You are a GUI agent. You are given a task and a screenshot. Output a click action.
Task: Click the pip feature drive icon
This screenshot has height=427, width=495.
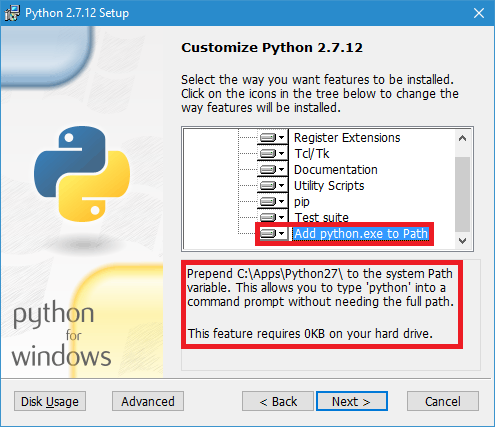[x=268, y=201]
